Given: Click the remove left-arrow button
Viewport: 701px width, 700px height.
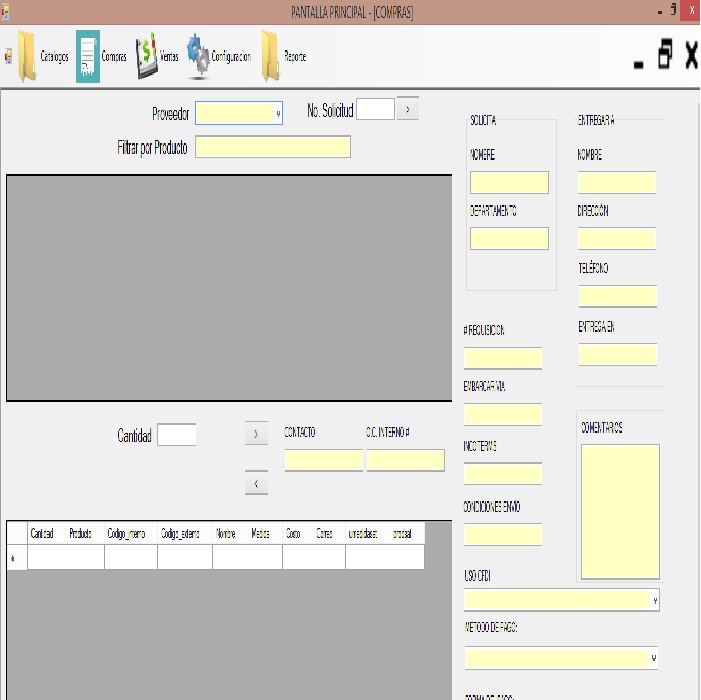Looking at the screenshot, I should (x=256, y=484).
